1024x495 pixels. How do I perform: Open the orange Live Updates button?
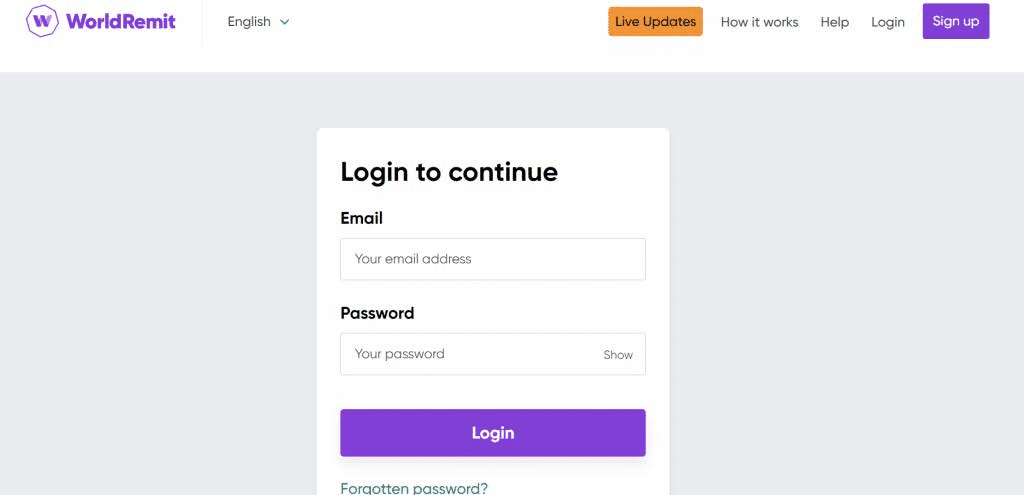click(x=656, y=22)
